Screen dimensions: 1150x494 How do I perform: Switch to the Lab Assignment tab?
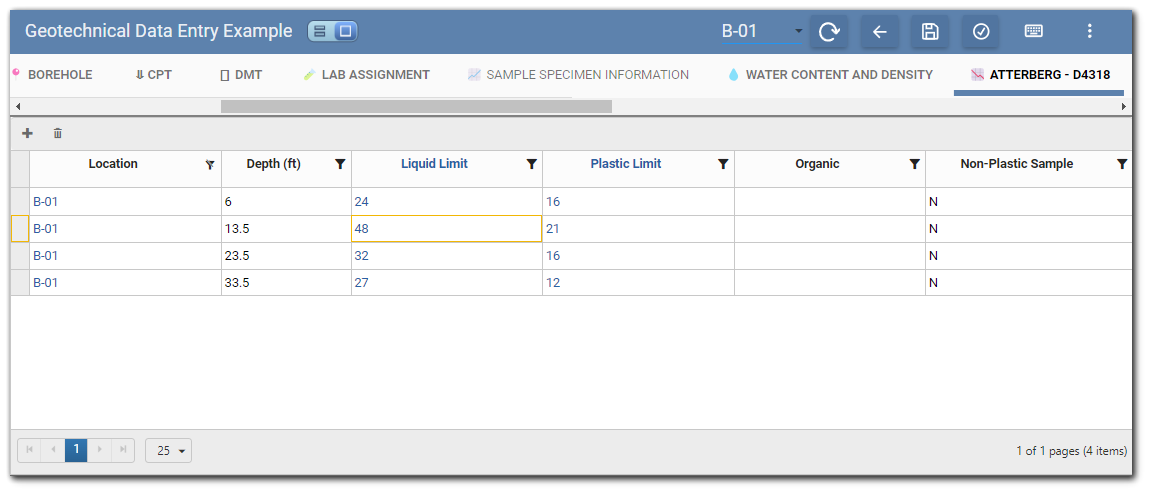(x=367, y=75)
